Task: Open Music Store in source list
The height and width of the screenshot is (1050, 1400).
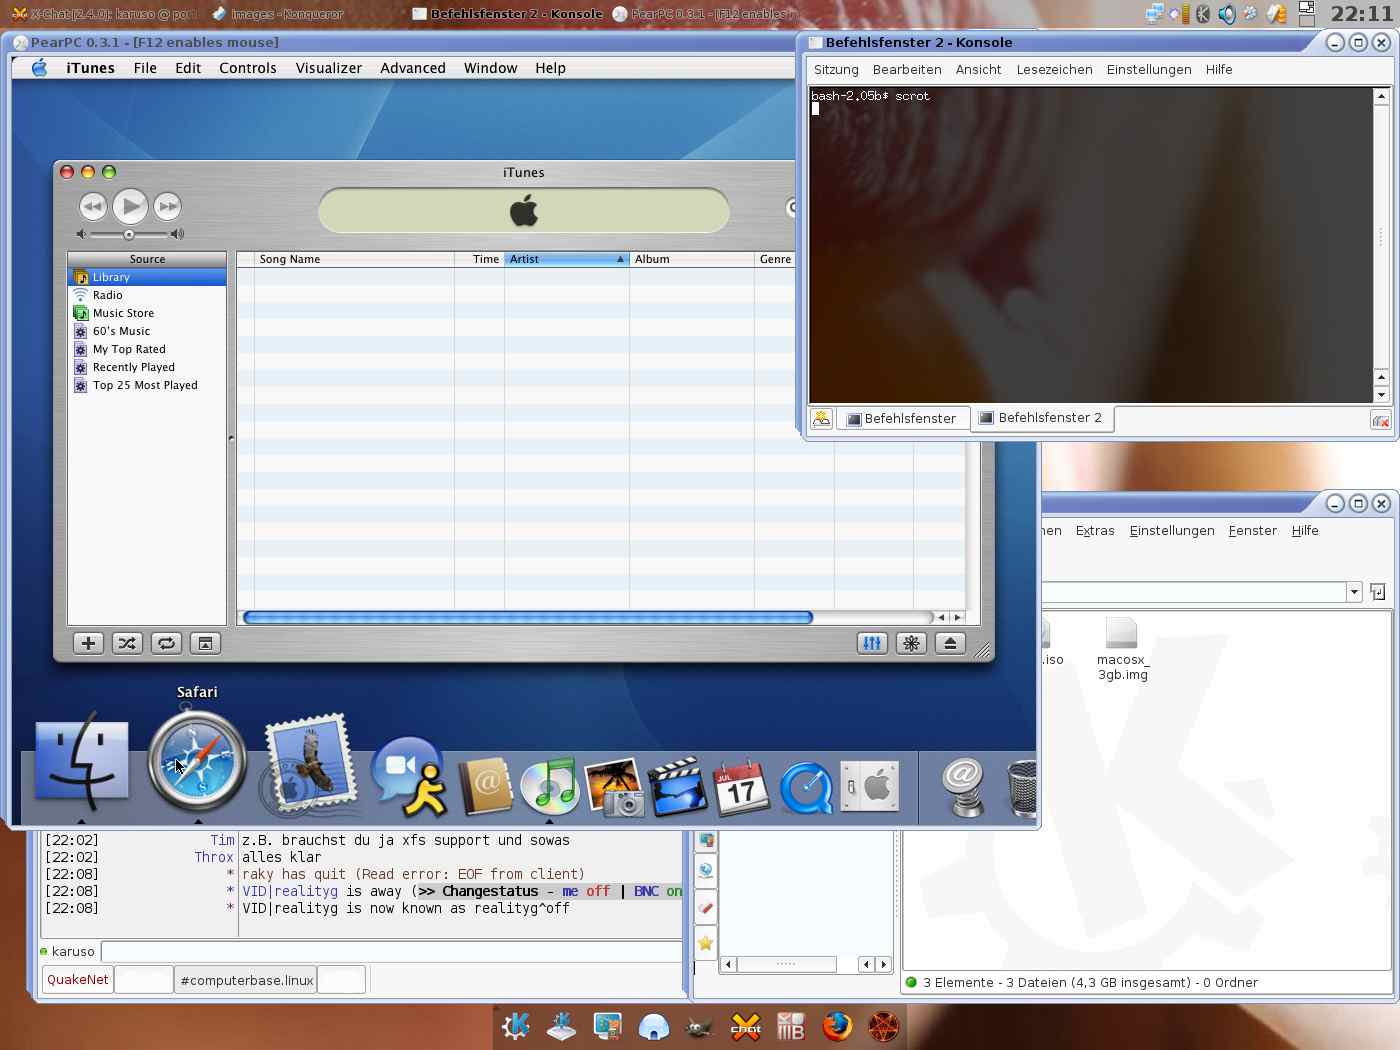Action: pos(147,313)
